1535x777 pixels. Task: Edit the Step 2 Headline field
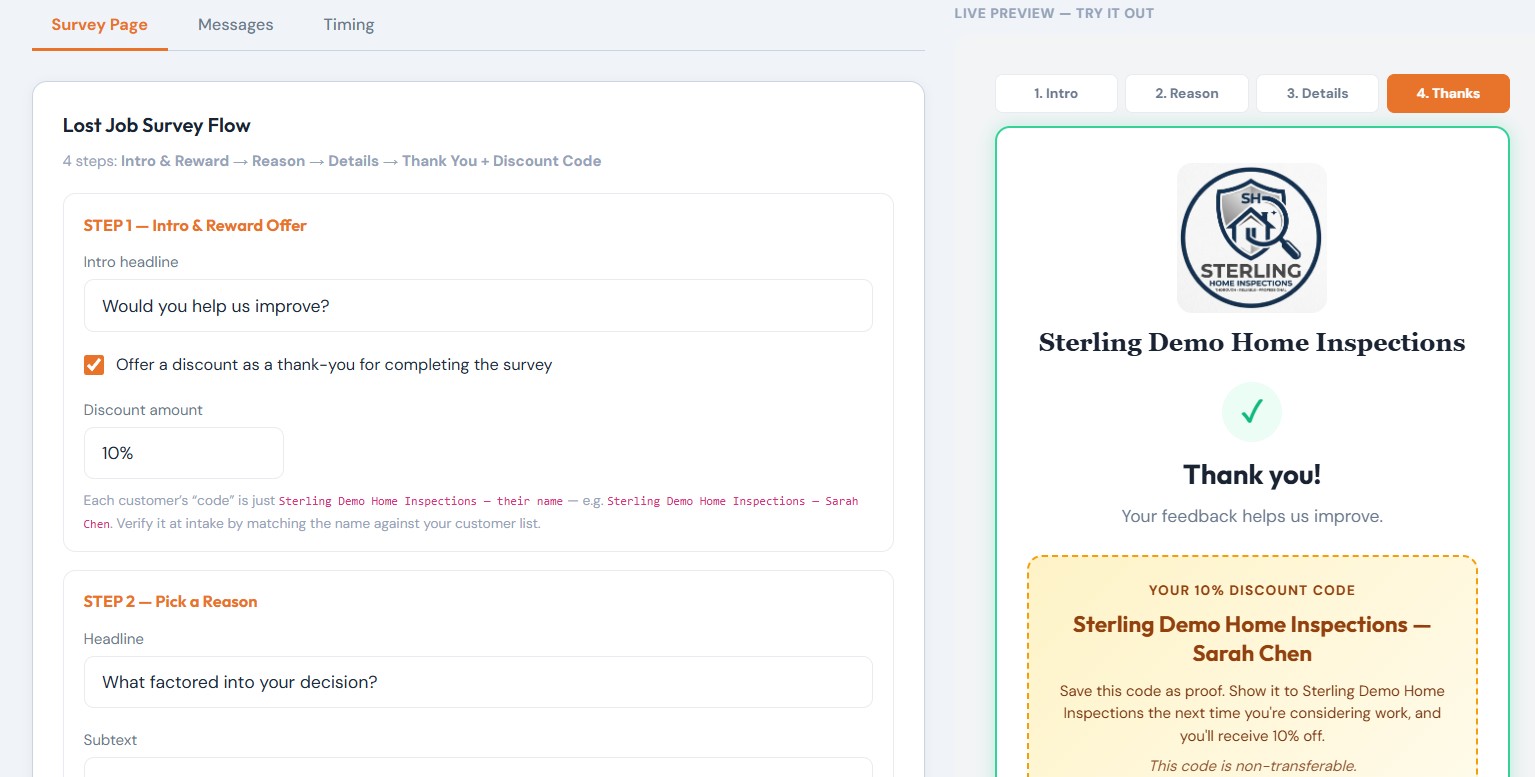tap(478, 682)
